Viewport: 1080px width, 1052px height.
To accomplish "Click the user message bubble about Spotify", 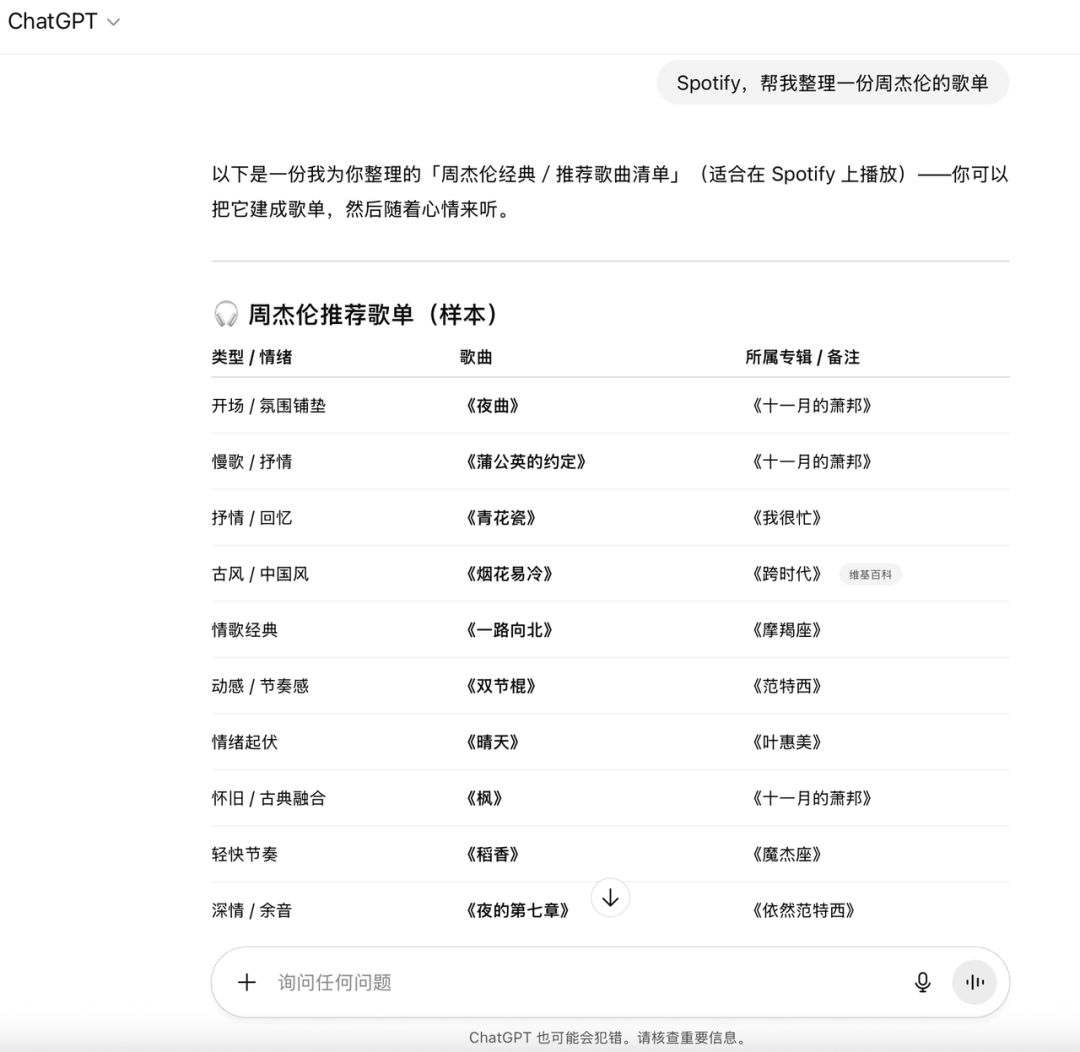I will pos(832,83).
